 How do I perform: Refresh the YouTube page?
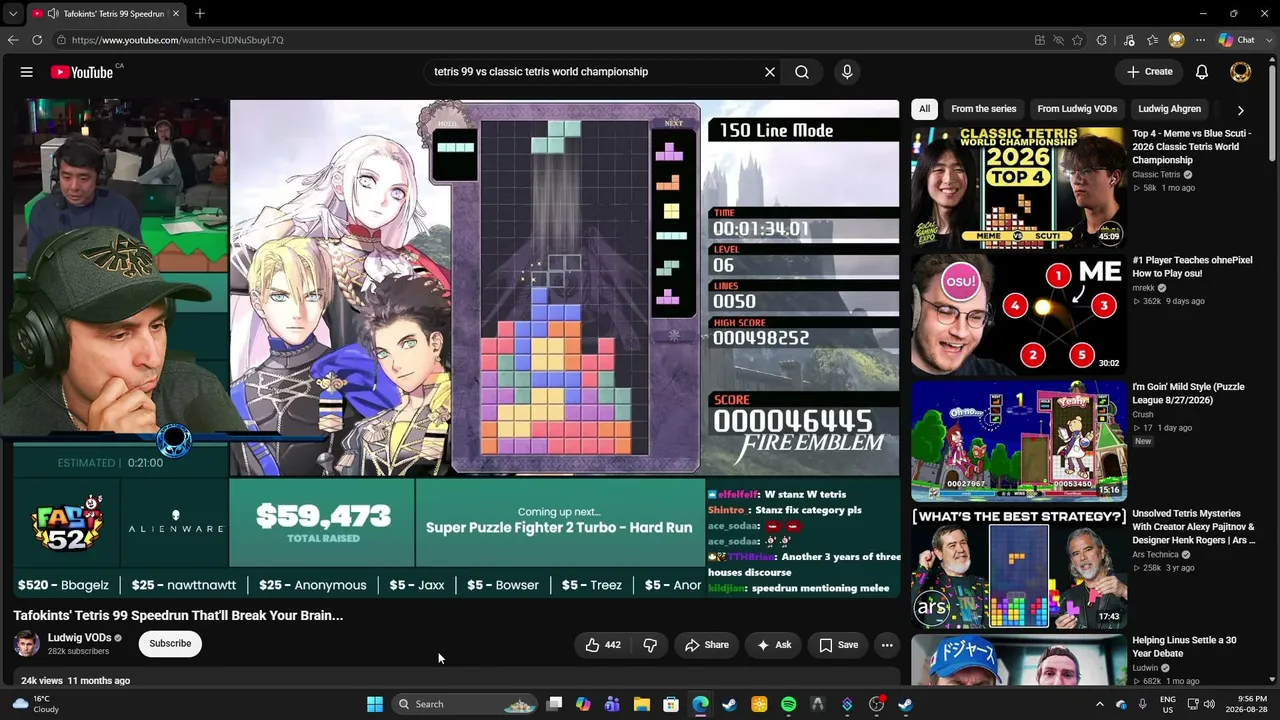click(x=37, y=40)
